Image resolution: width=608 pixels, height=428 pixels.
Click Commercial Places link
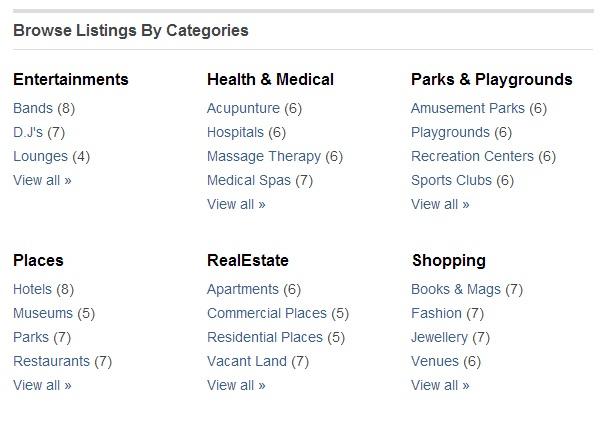tap(267, 313)
